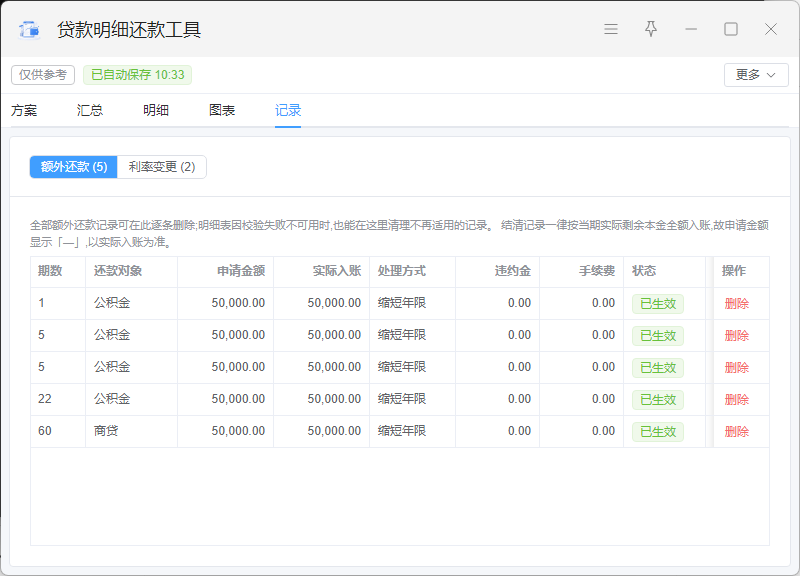800x576 pixels.
Task: Click the 已自动保存 10:33 status tag
Action: [137, 75]
